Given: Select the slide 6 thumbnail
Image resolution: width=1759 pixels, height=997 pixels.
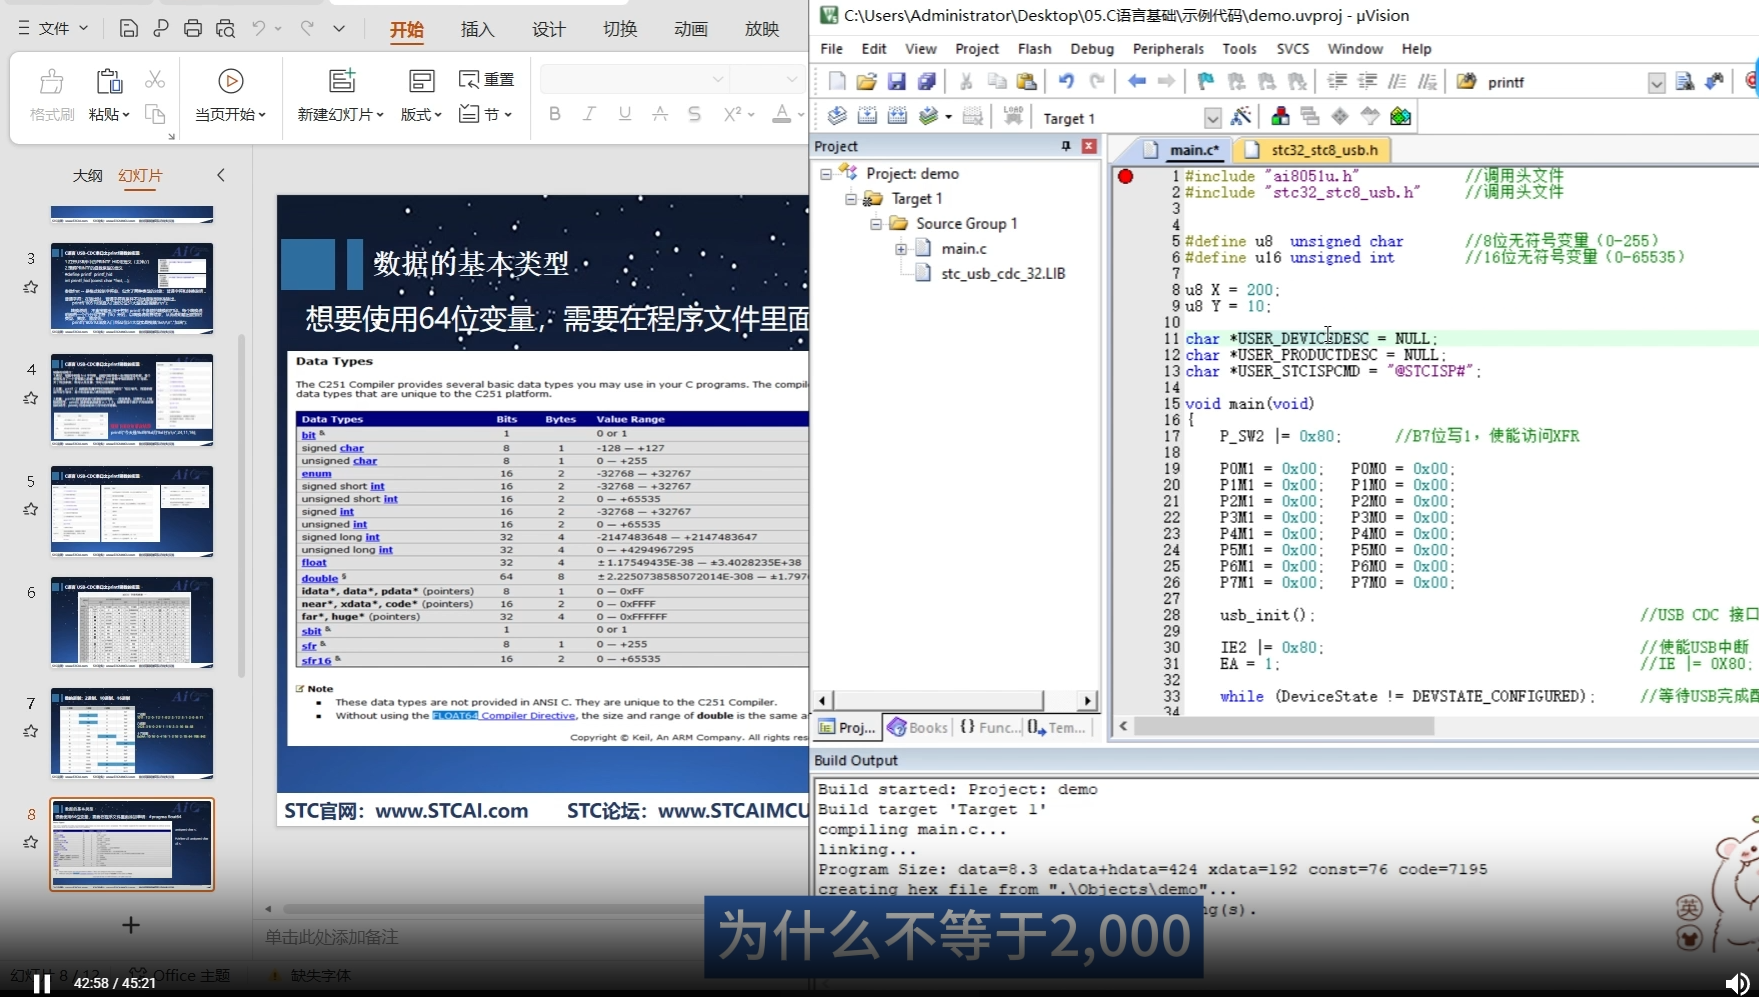Looking at the screenshot, I should (x=132, y=622).
